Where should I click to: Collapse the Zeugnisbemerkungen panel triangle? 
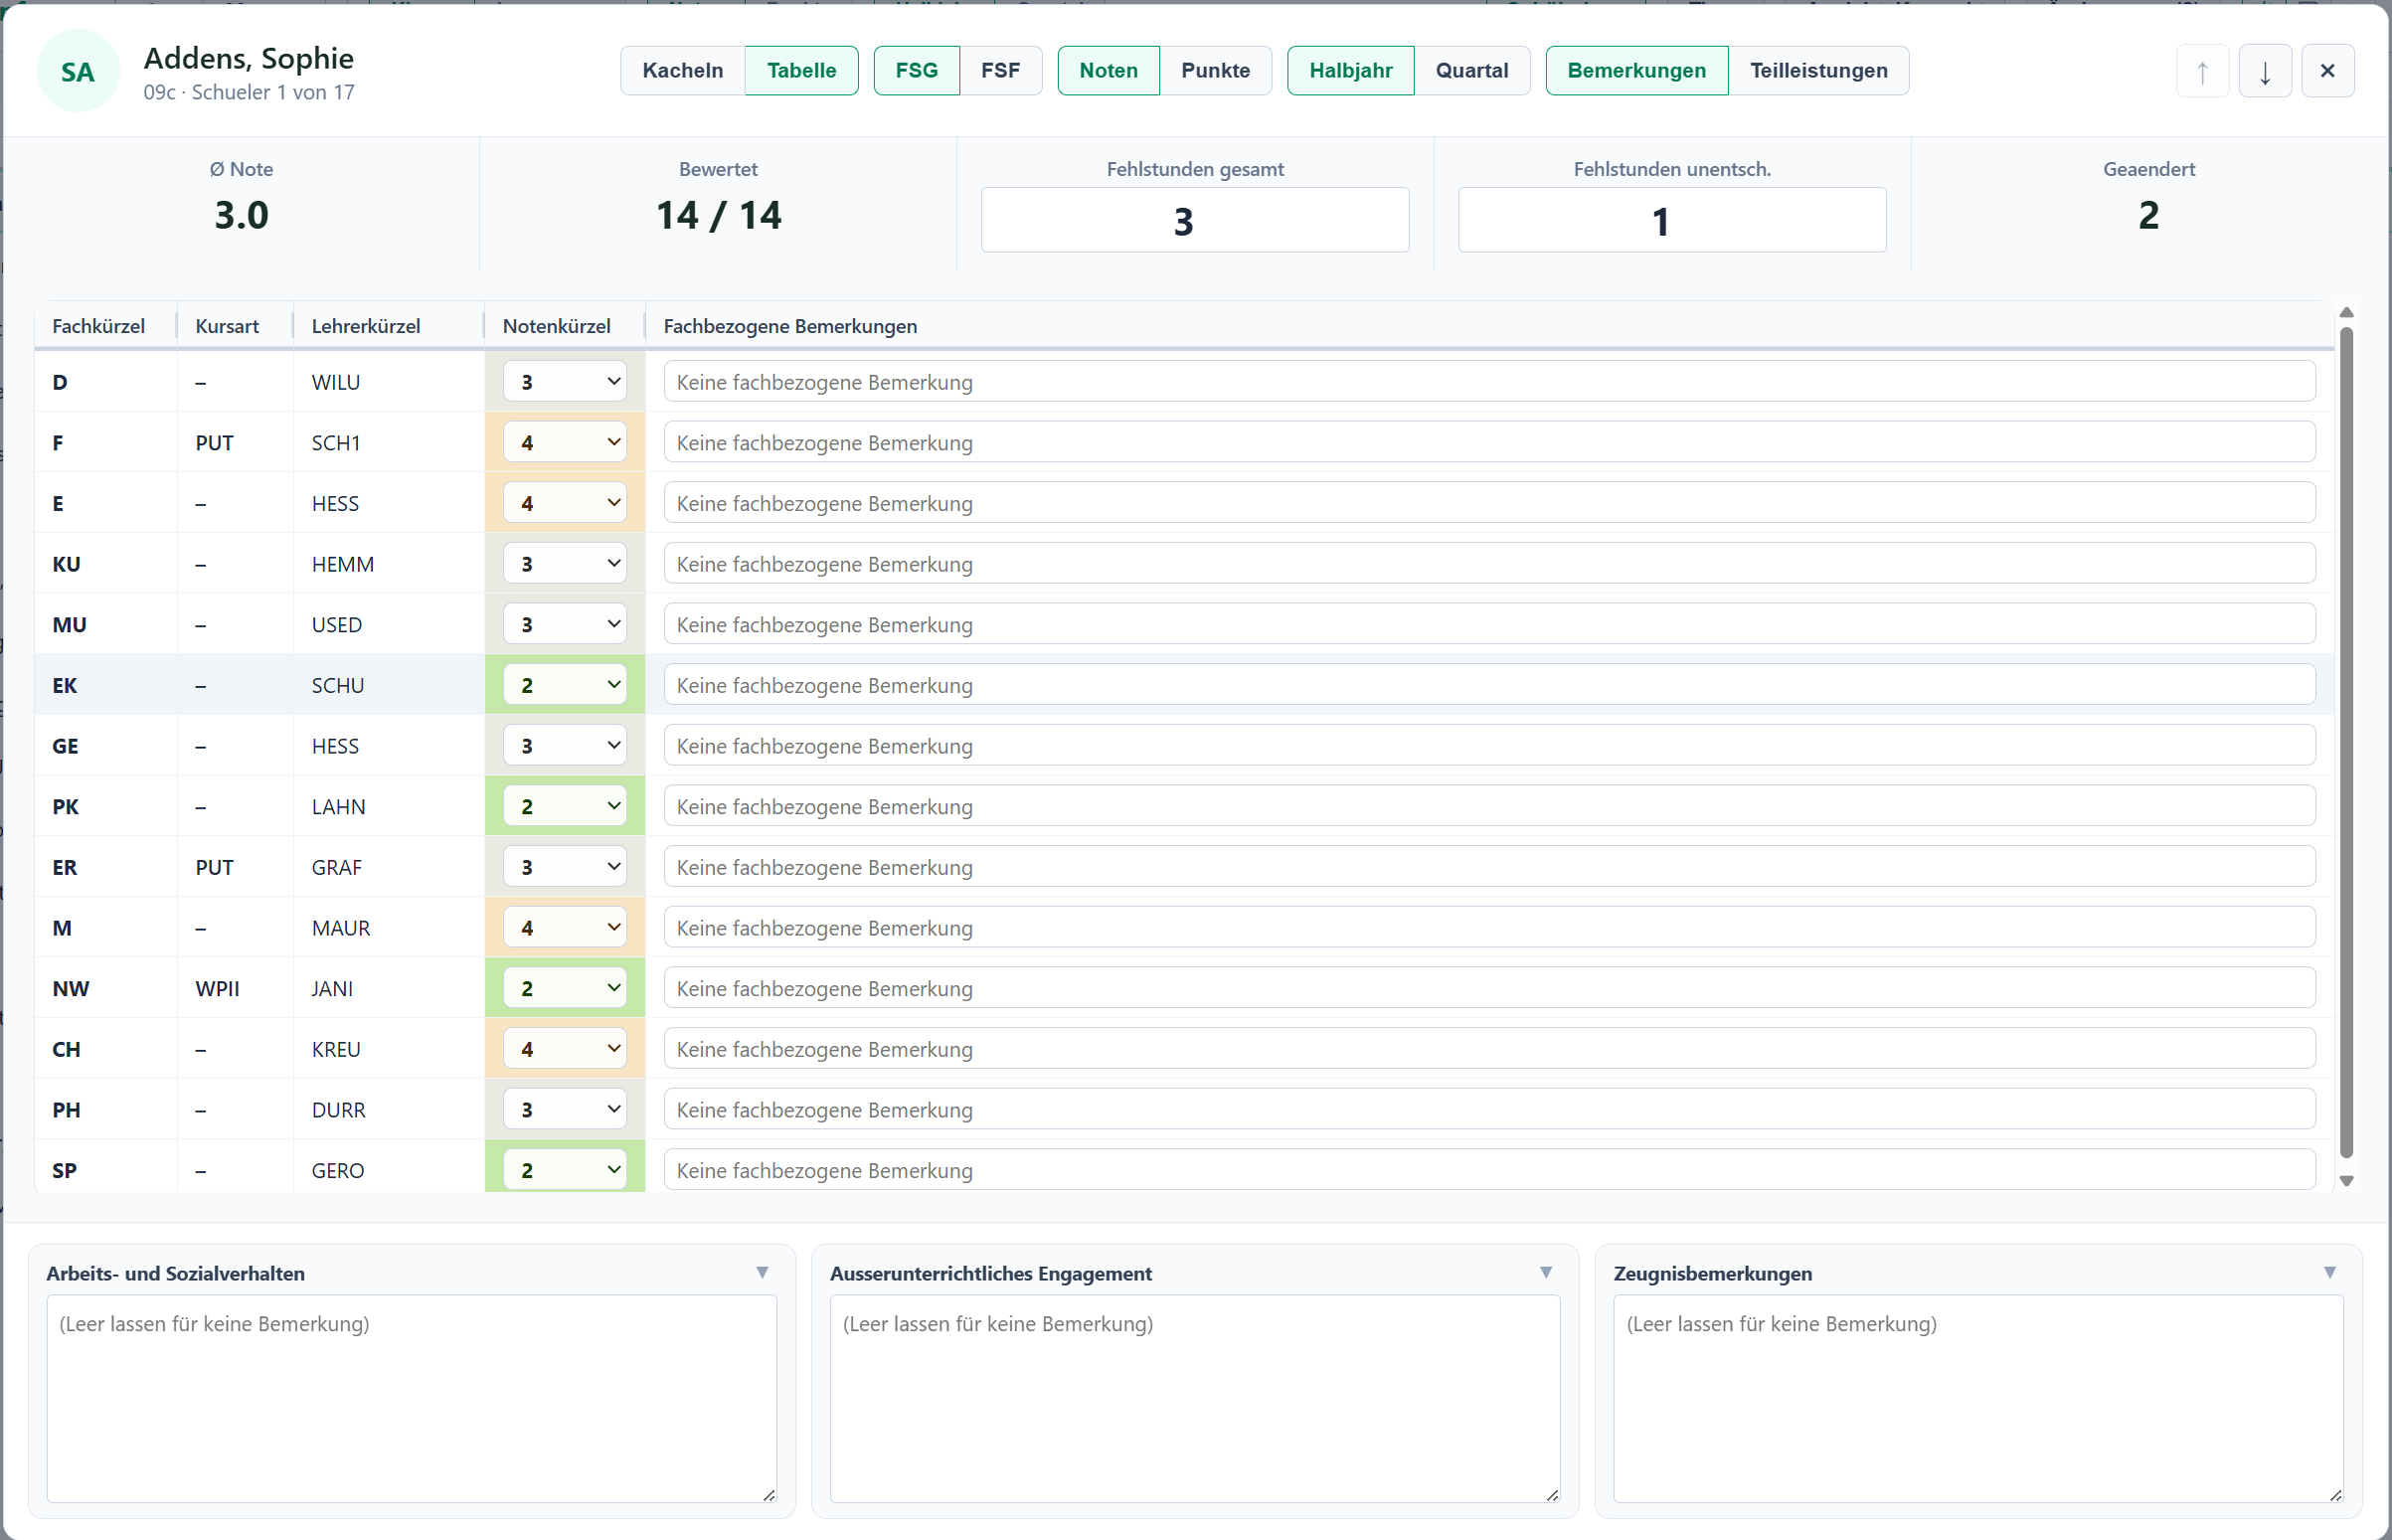point(2330,1272)
